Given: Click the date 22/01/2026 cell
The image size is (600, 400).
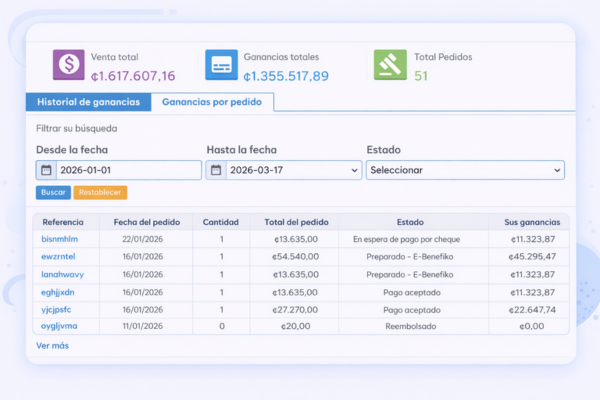Looking at the screenshot, I should coord(142,239).
